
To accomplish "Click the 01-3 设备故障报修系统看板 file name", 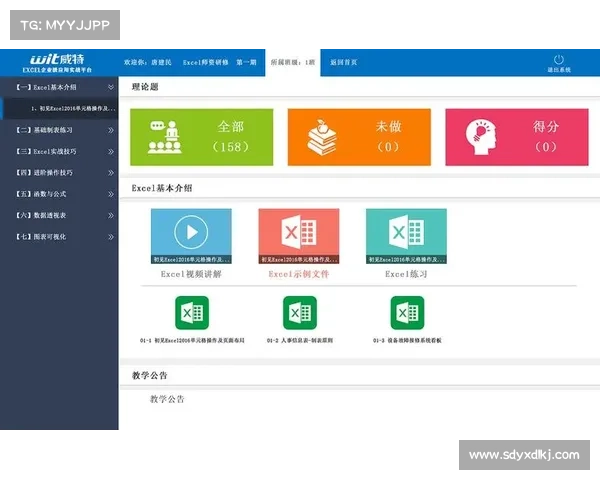I will (408, 340).
